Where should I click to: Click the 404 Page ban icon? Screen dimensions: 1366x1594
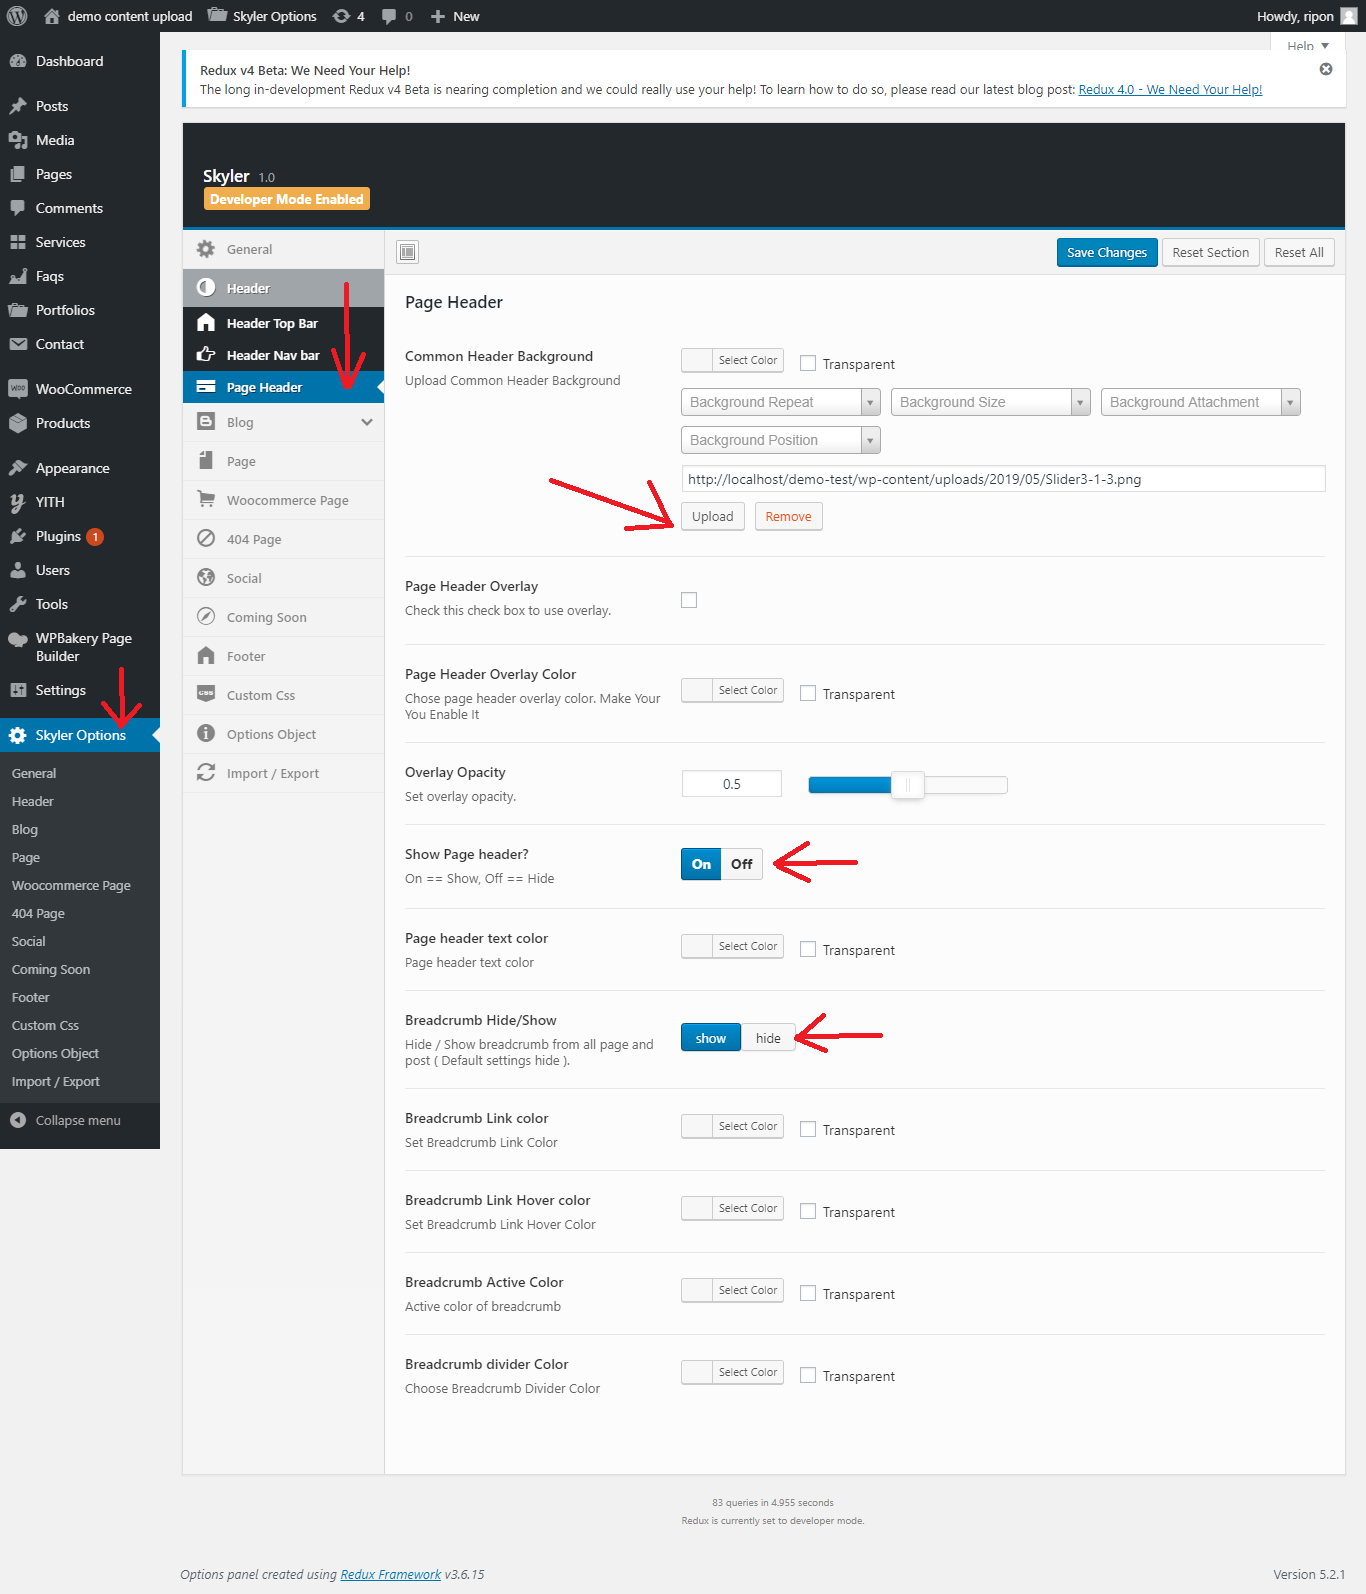click(206, 538)
